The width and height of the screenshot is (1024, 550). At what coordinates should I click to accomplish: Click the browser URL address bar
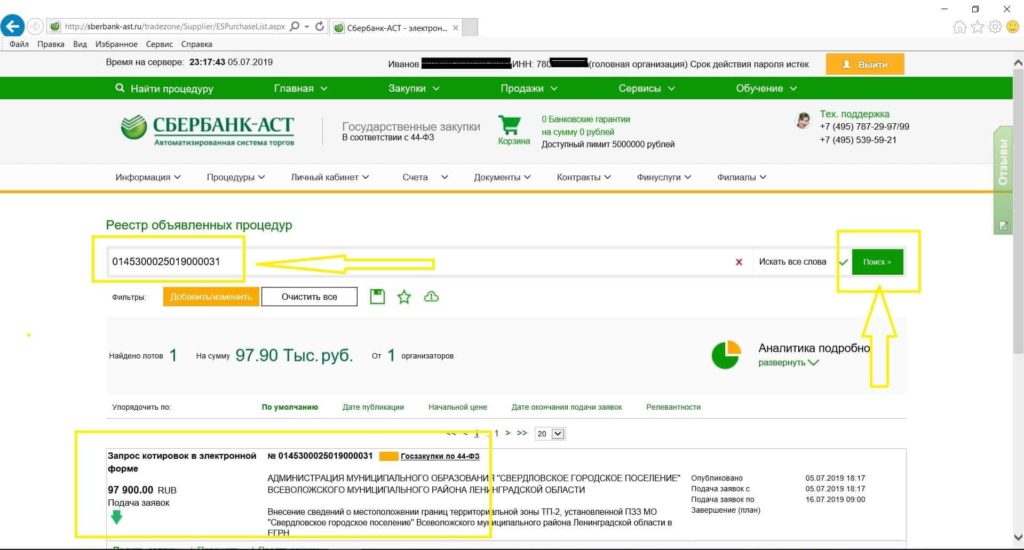(x=174, y=27)
